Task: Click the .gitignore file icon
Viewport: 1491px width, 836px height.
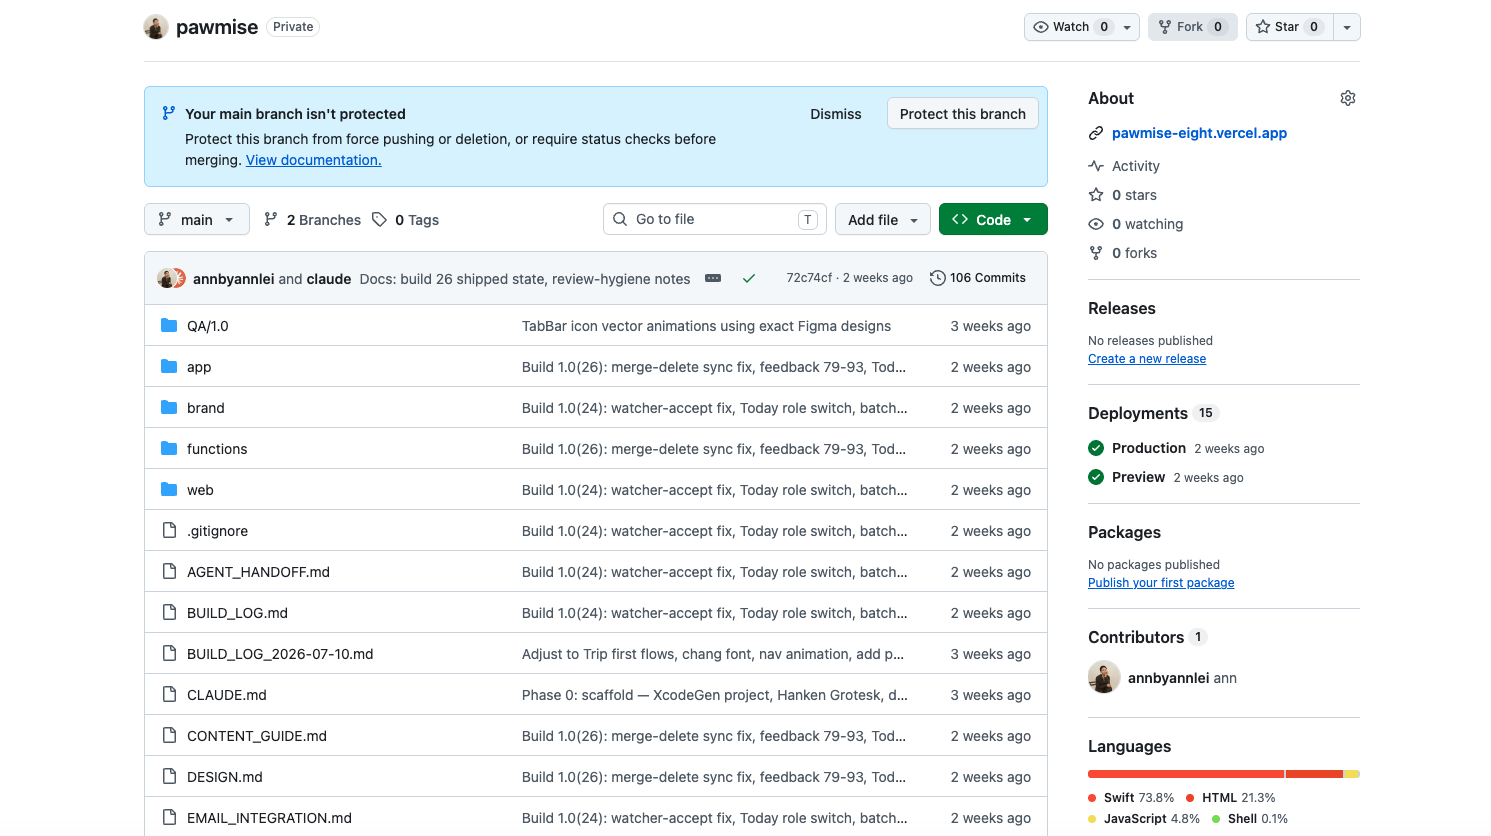Action: pyautogui.click(x=169, y=531)
